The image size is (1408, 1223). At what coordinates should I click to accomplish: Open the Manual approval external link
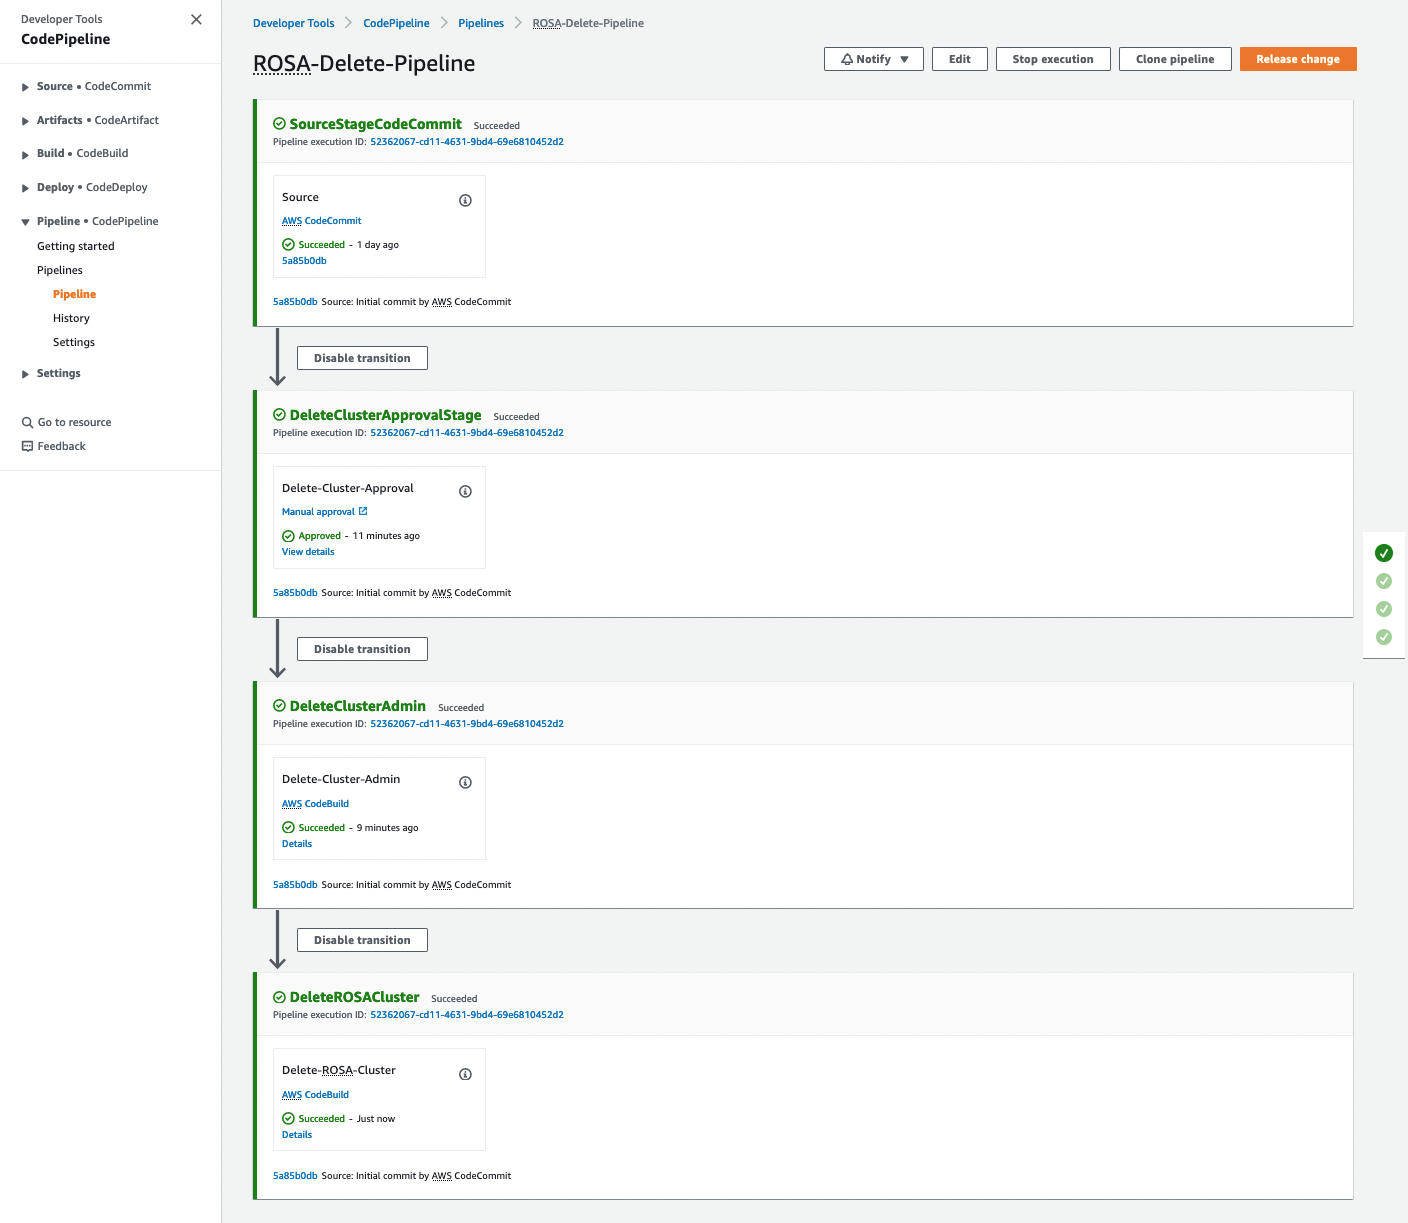click(x=324, y=512)
